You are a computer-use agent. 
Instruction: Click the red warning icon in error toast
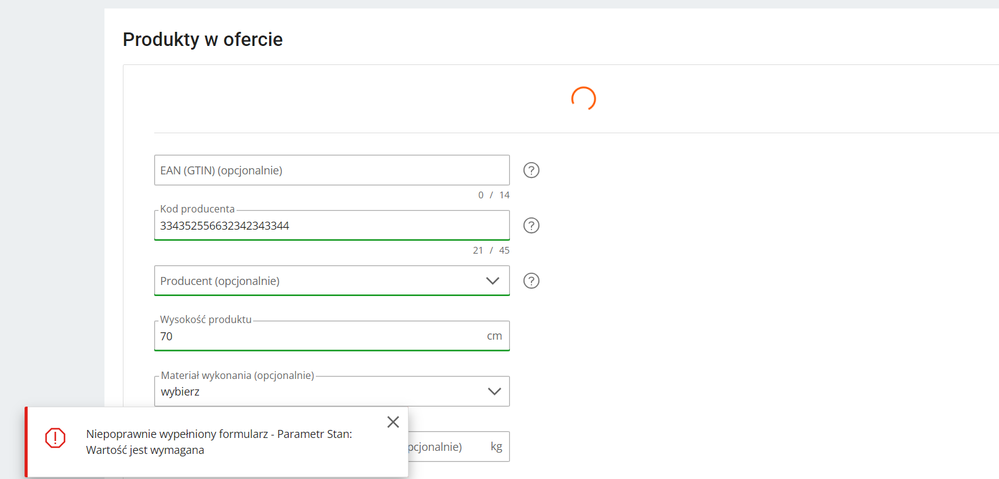(x=55, y=438)
